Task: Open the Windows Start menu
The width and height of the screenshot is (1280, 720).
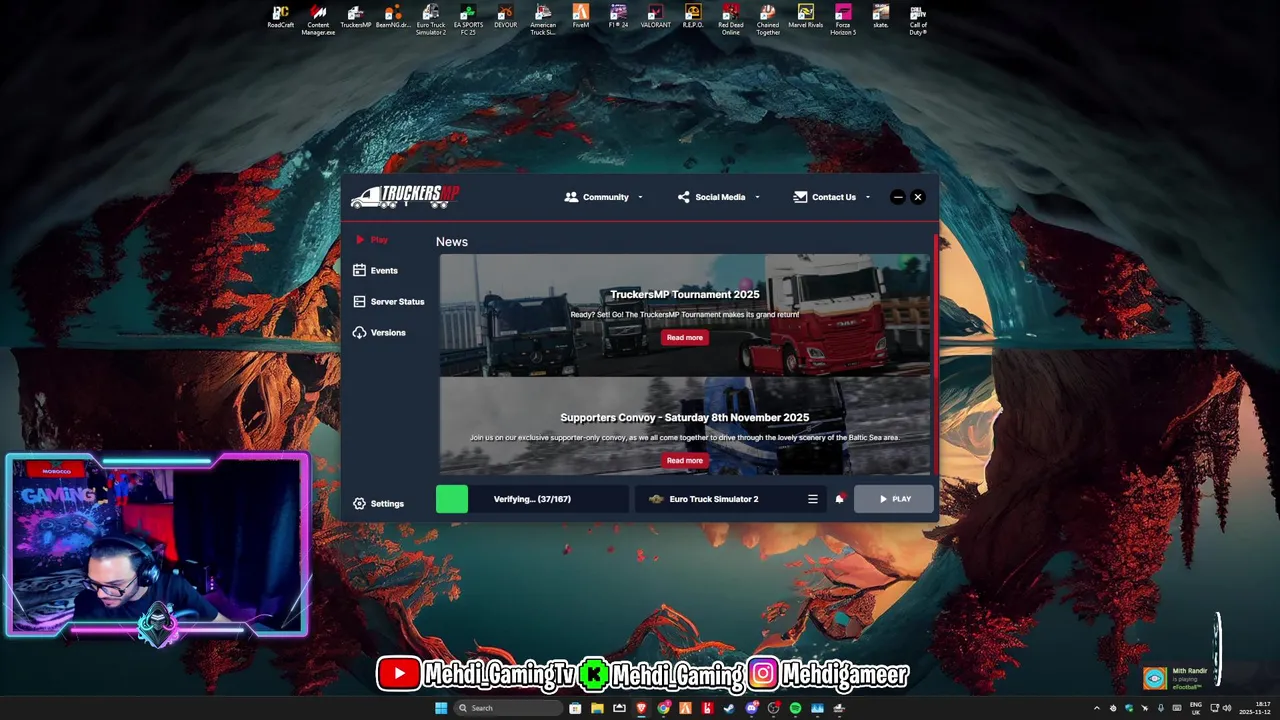Action: (441, 708)
